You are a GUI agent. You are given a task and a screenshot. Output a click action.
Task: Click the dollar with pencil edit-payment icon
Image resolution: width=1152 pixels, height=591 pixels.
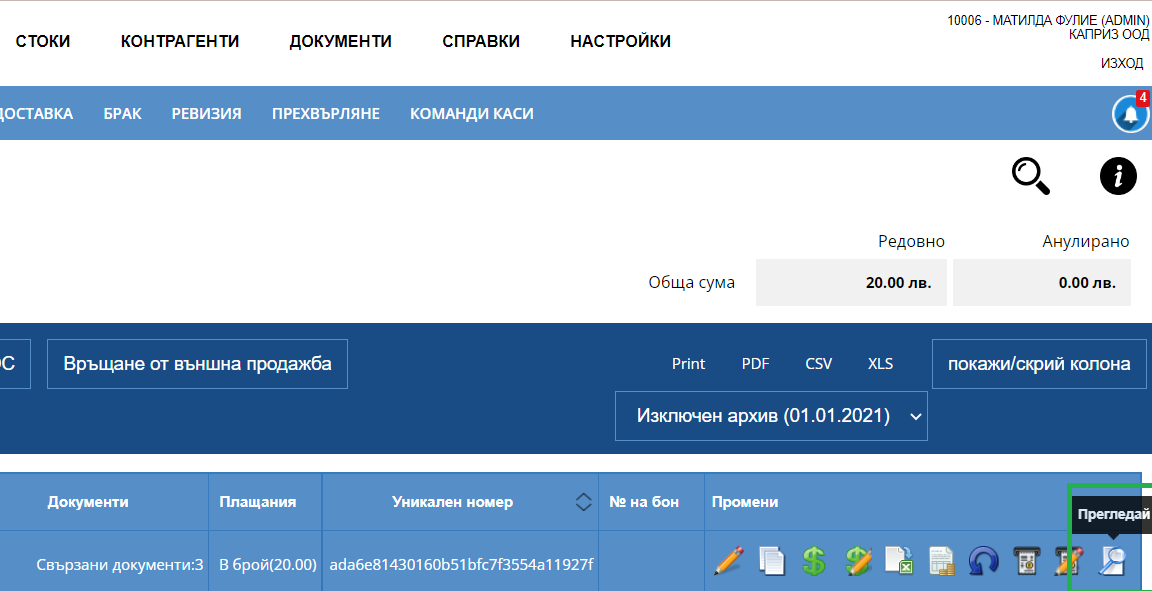pos(857,561)
